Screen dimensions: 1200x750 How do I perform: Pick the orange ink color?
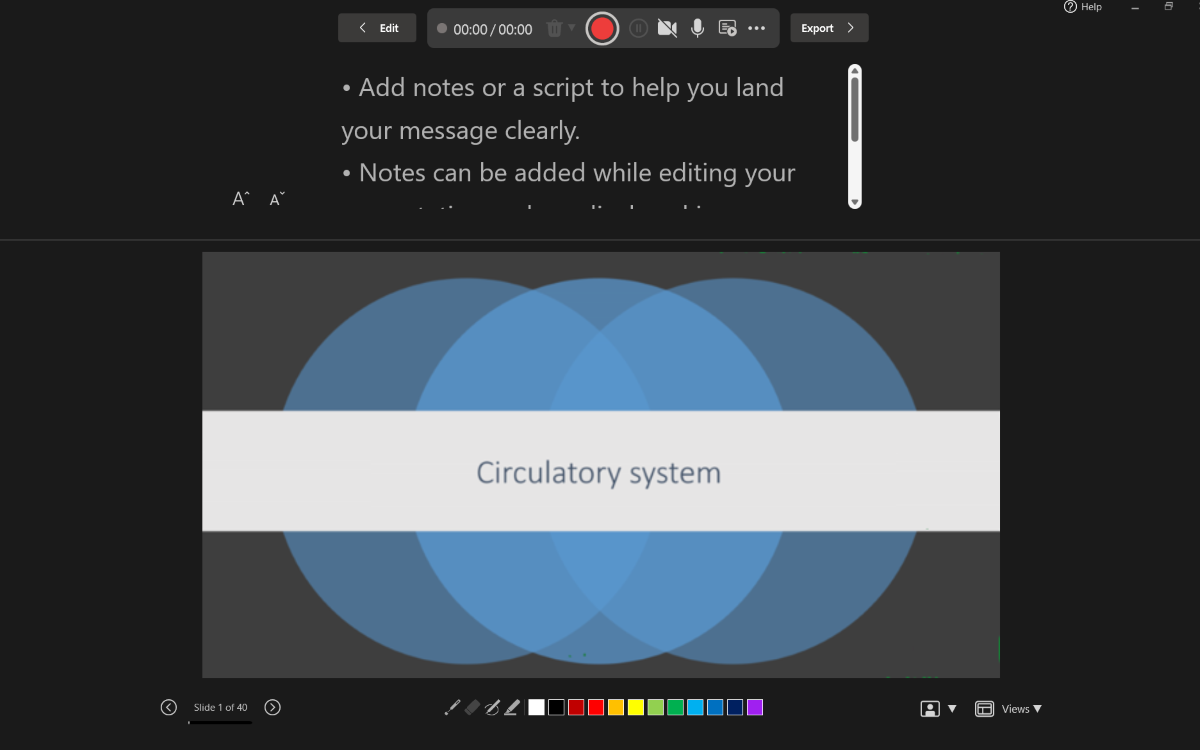[616, 708]
